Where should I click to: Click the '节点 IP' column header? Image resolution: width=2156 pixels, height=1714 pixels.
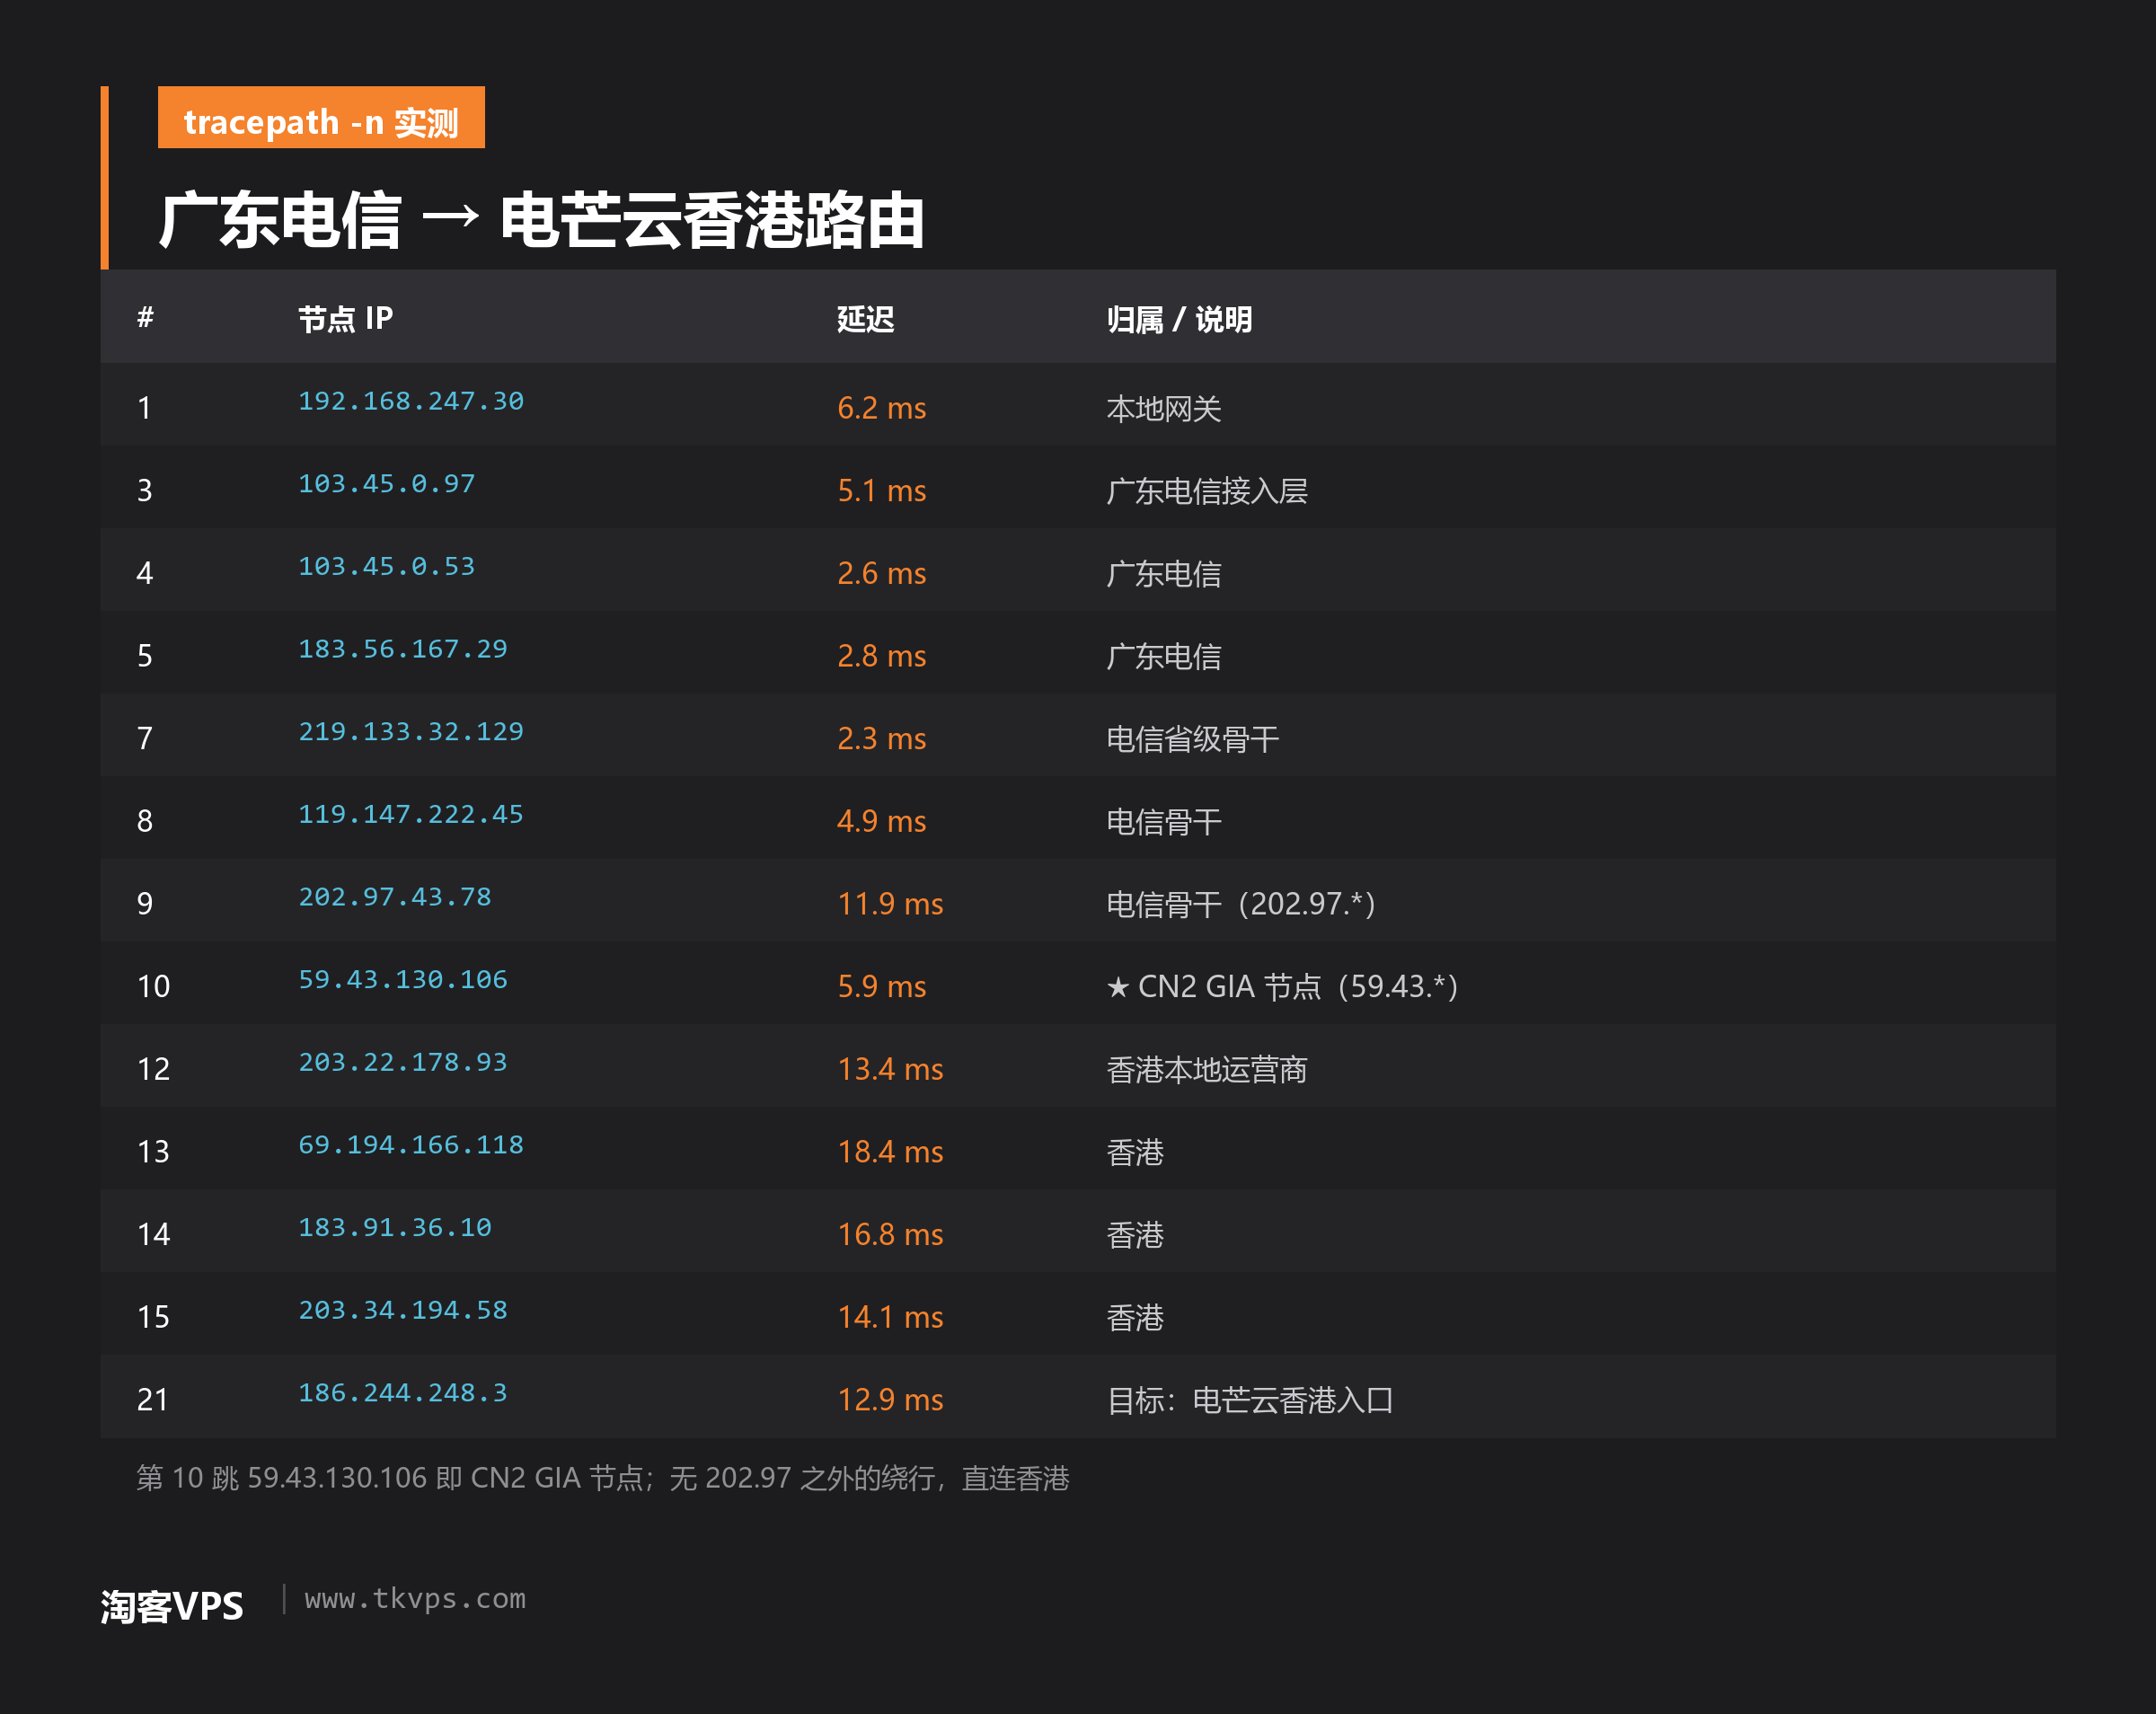pyautogui.click(x=345, y=319)
